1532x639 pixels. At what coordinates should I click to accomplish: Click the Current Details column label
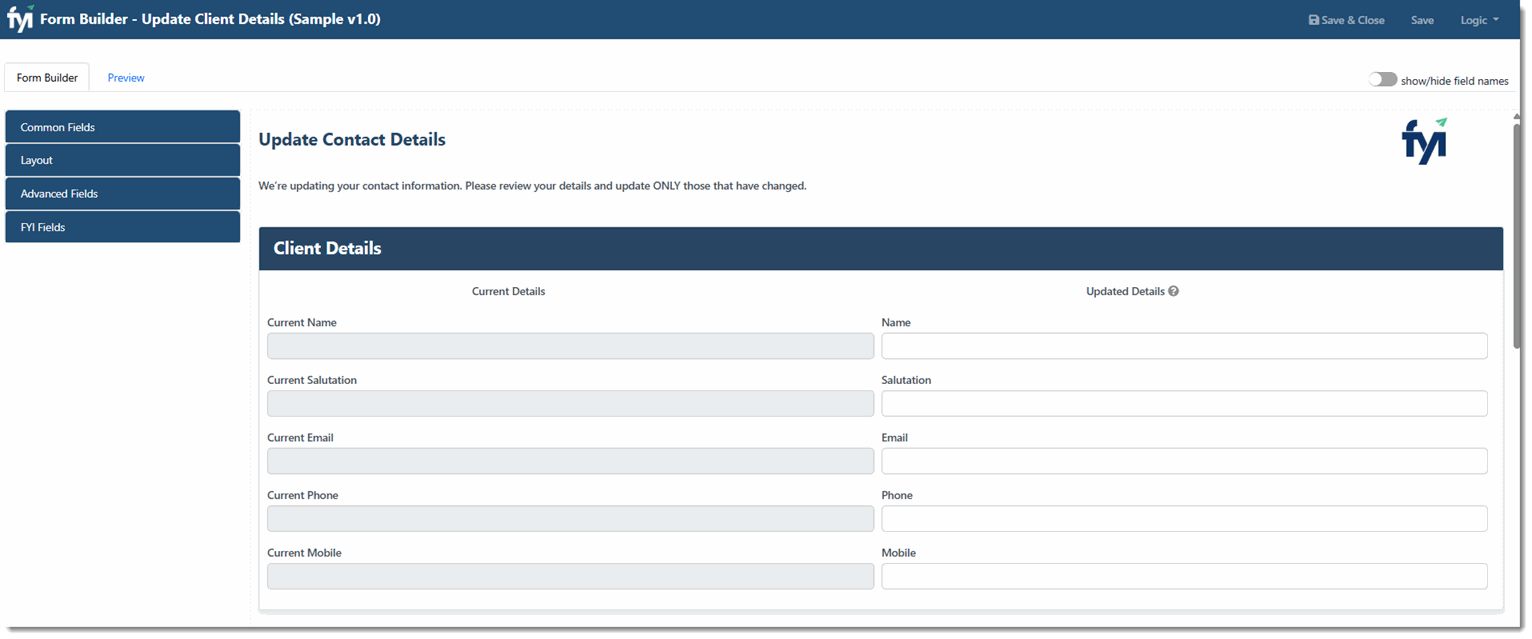508,292
